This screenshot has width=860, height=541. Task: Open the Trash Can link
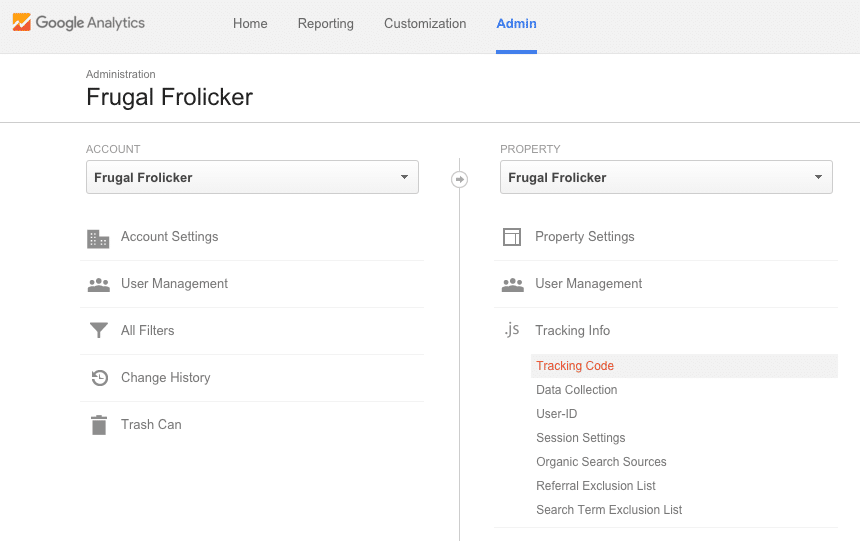[x=151, y=425]
